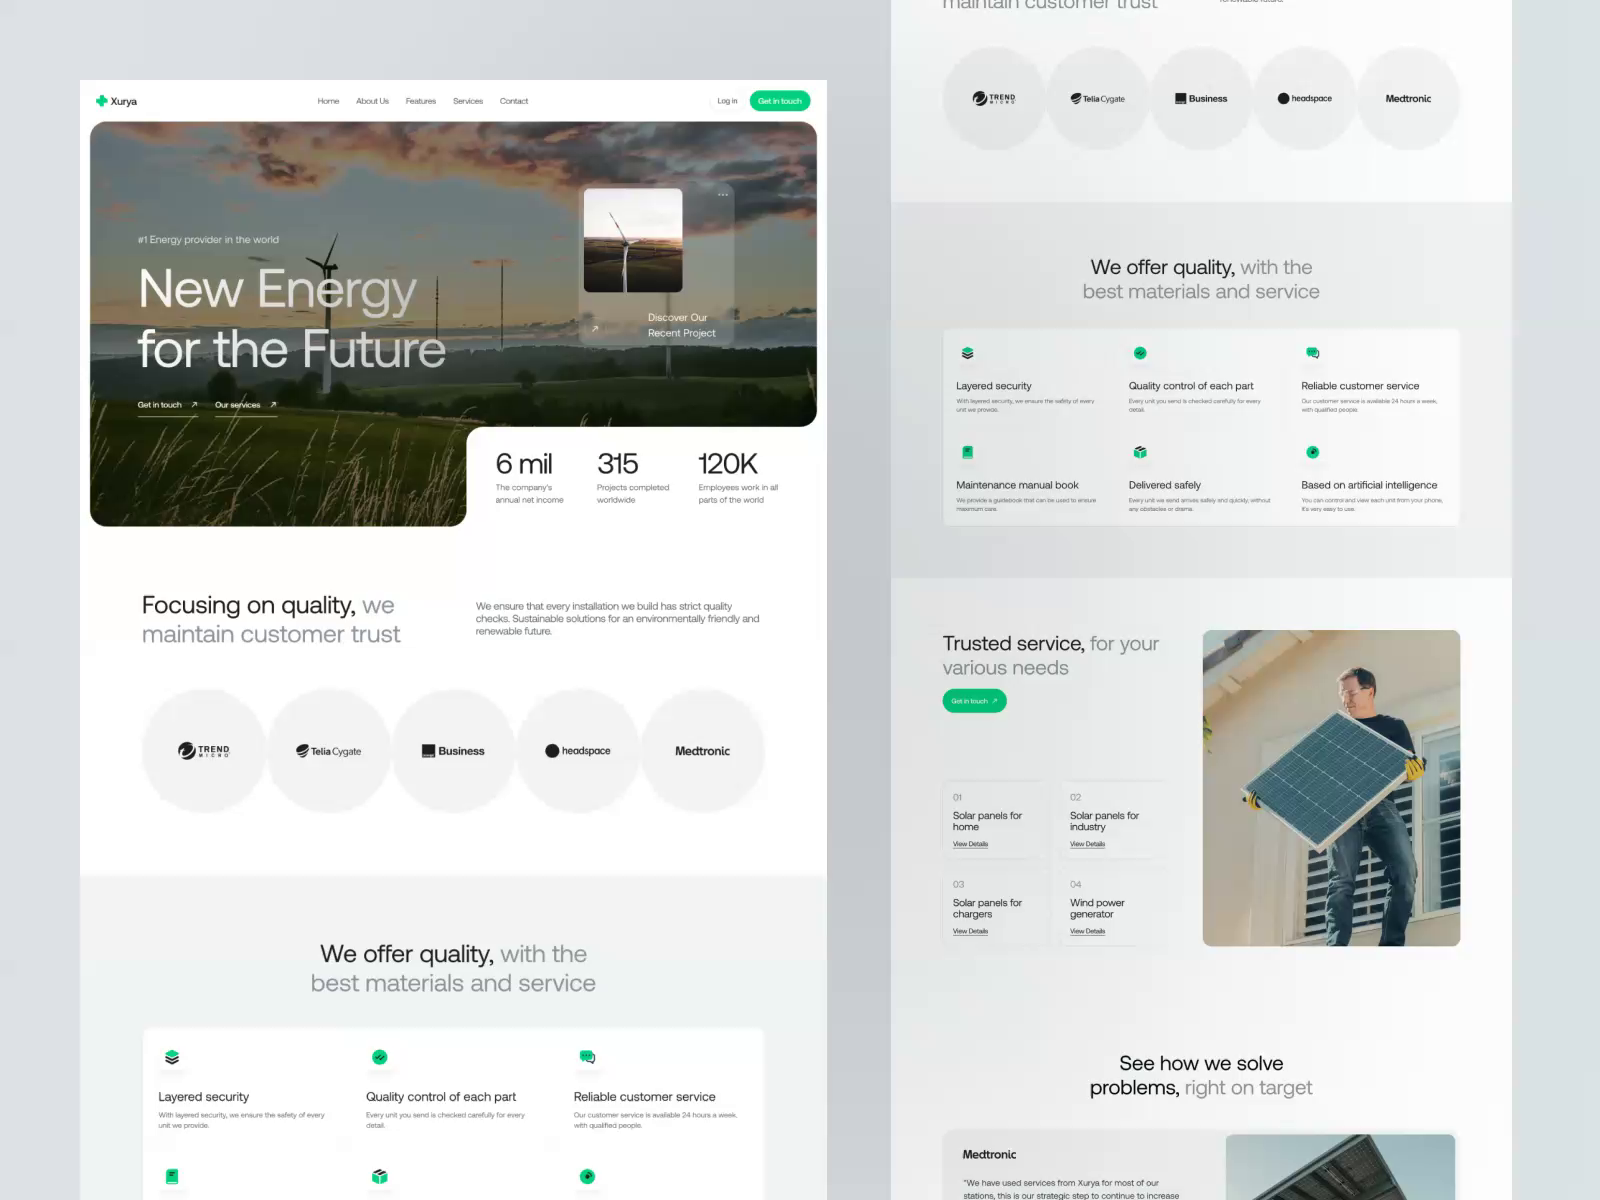Click the Medtronic testimonial name
Viewport: 1600px width, 1200px height.
click(989, 1155)
